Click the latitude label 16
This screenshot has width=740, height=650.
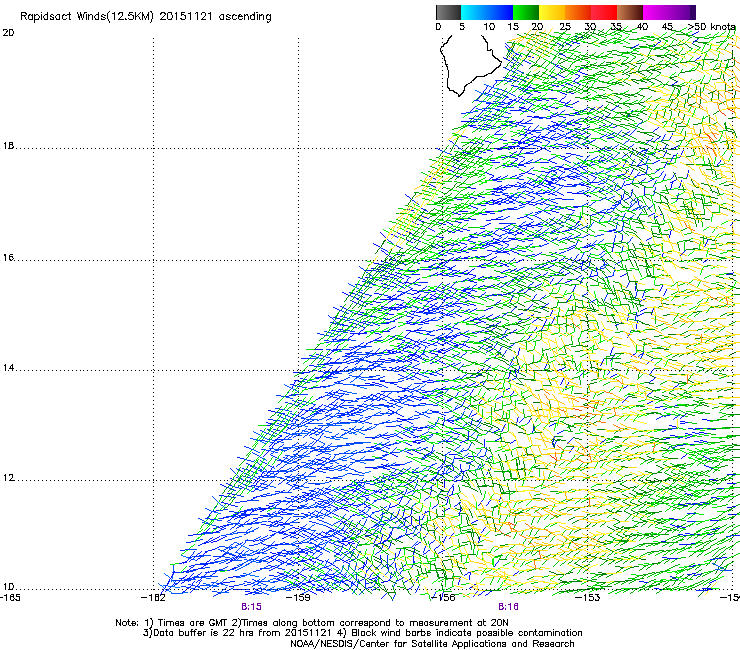8,257
